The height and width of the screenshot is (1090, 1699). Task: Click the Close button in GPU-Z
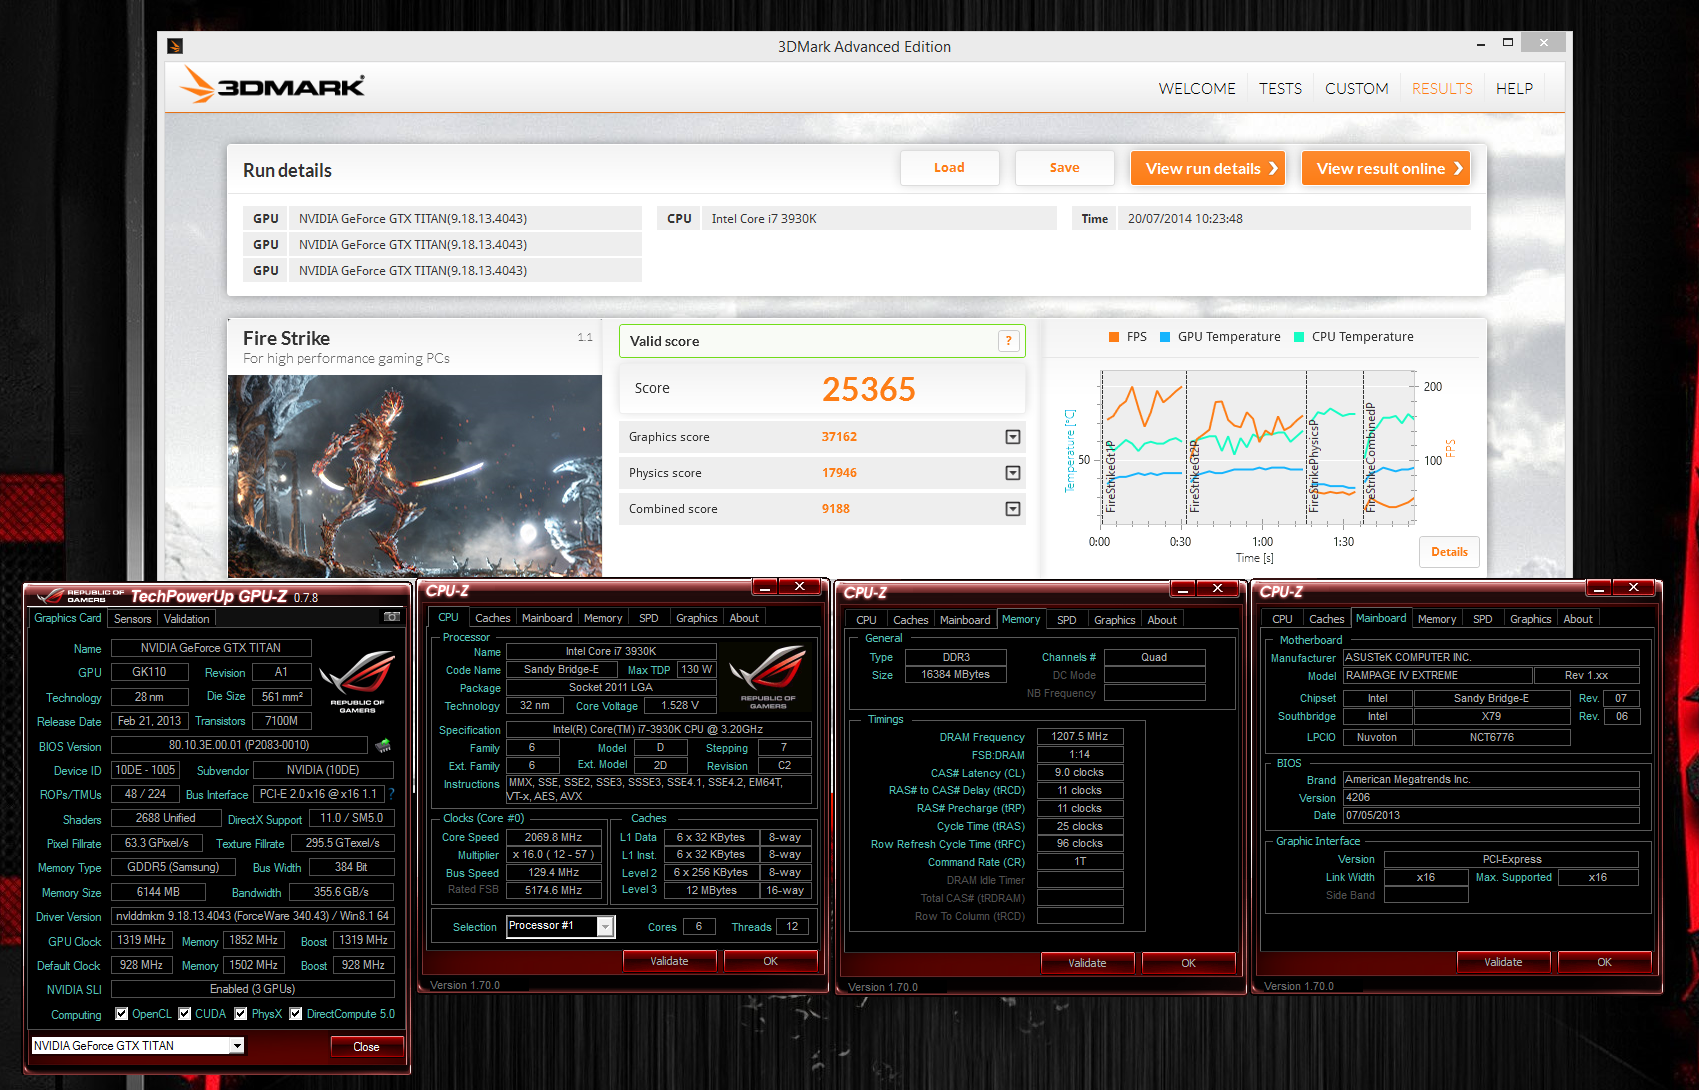coord(367,1047)
